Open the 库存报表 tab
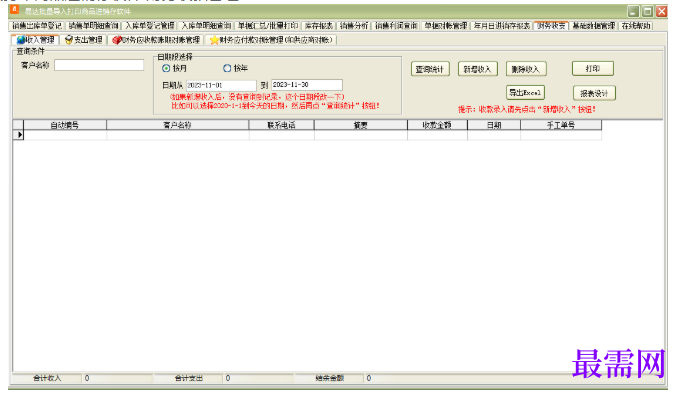The height and width of the screenshot is (395, 684). pos(319,26)
